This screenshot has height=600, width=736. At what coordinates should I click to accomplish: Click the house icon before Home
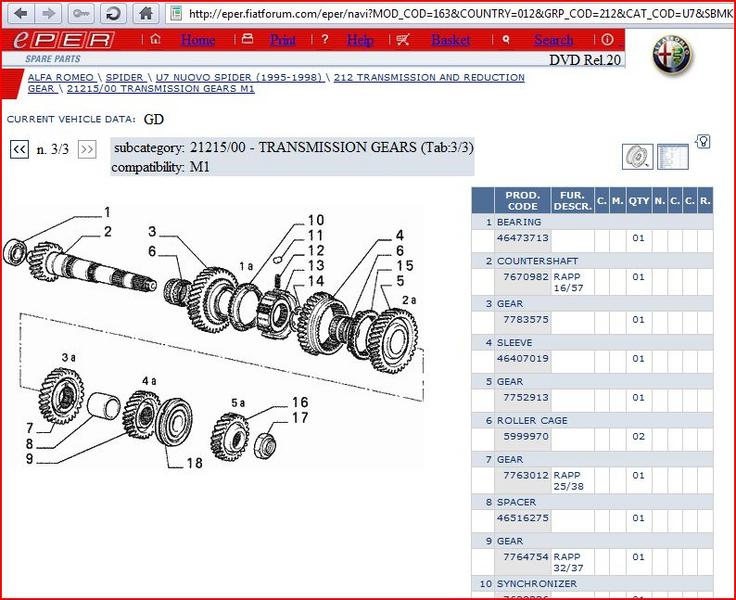tap(155, 39)
